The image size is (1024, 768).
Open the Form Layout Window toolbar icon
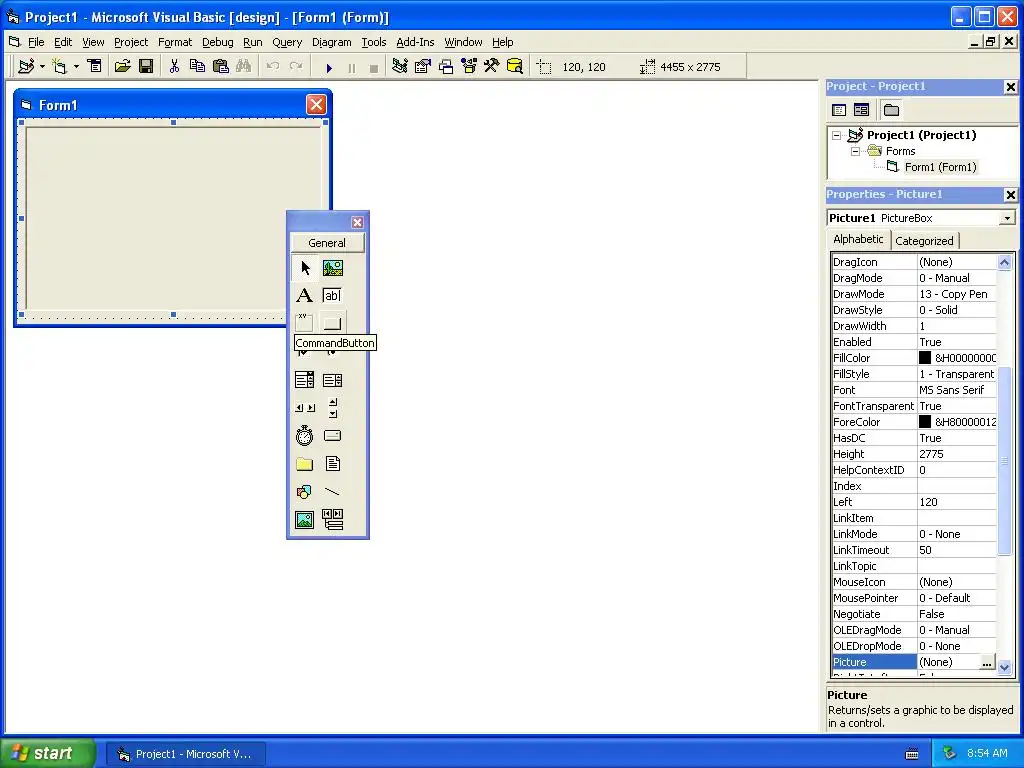click(x=446, y=67)
